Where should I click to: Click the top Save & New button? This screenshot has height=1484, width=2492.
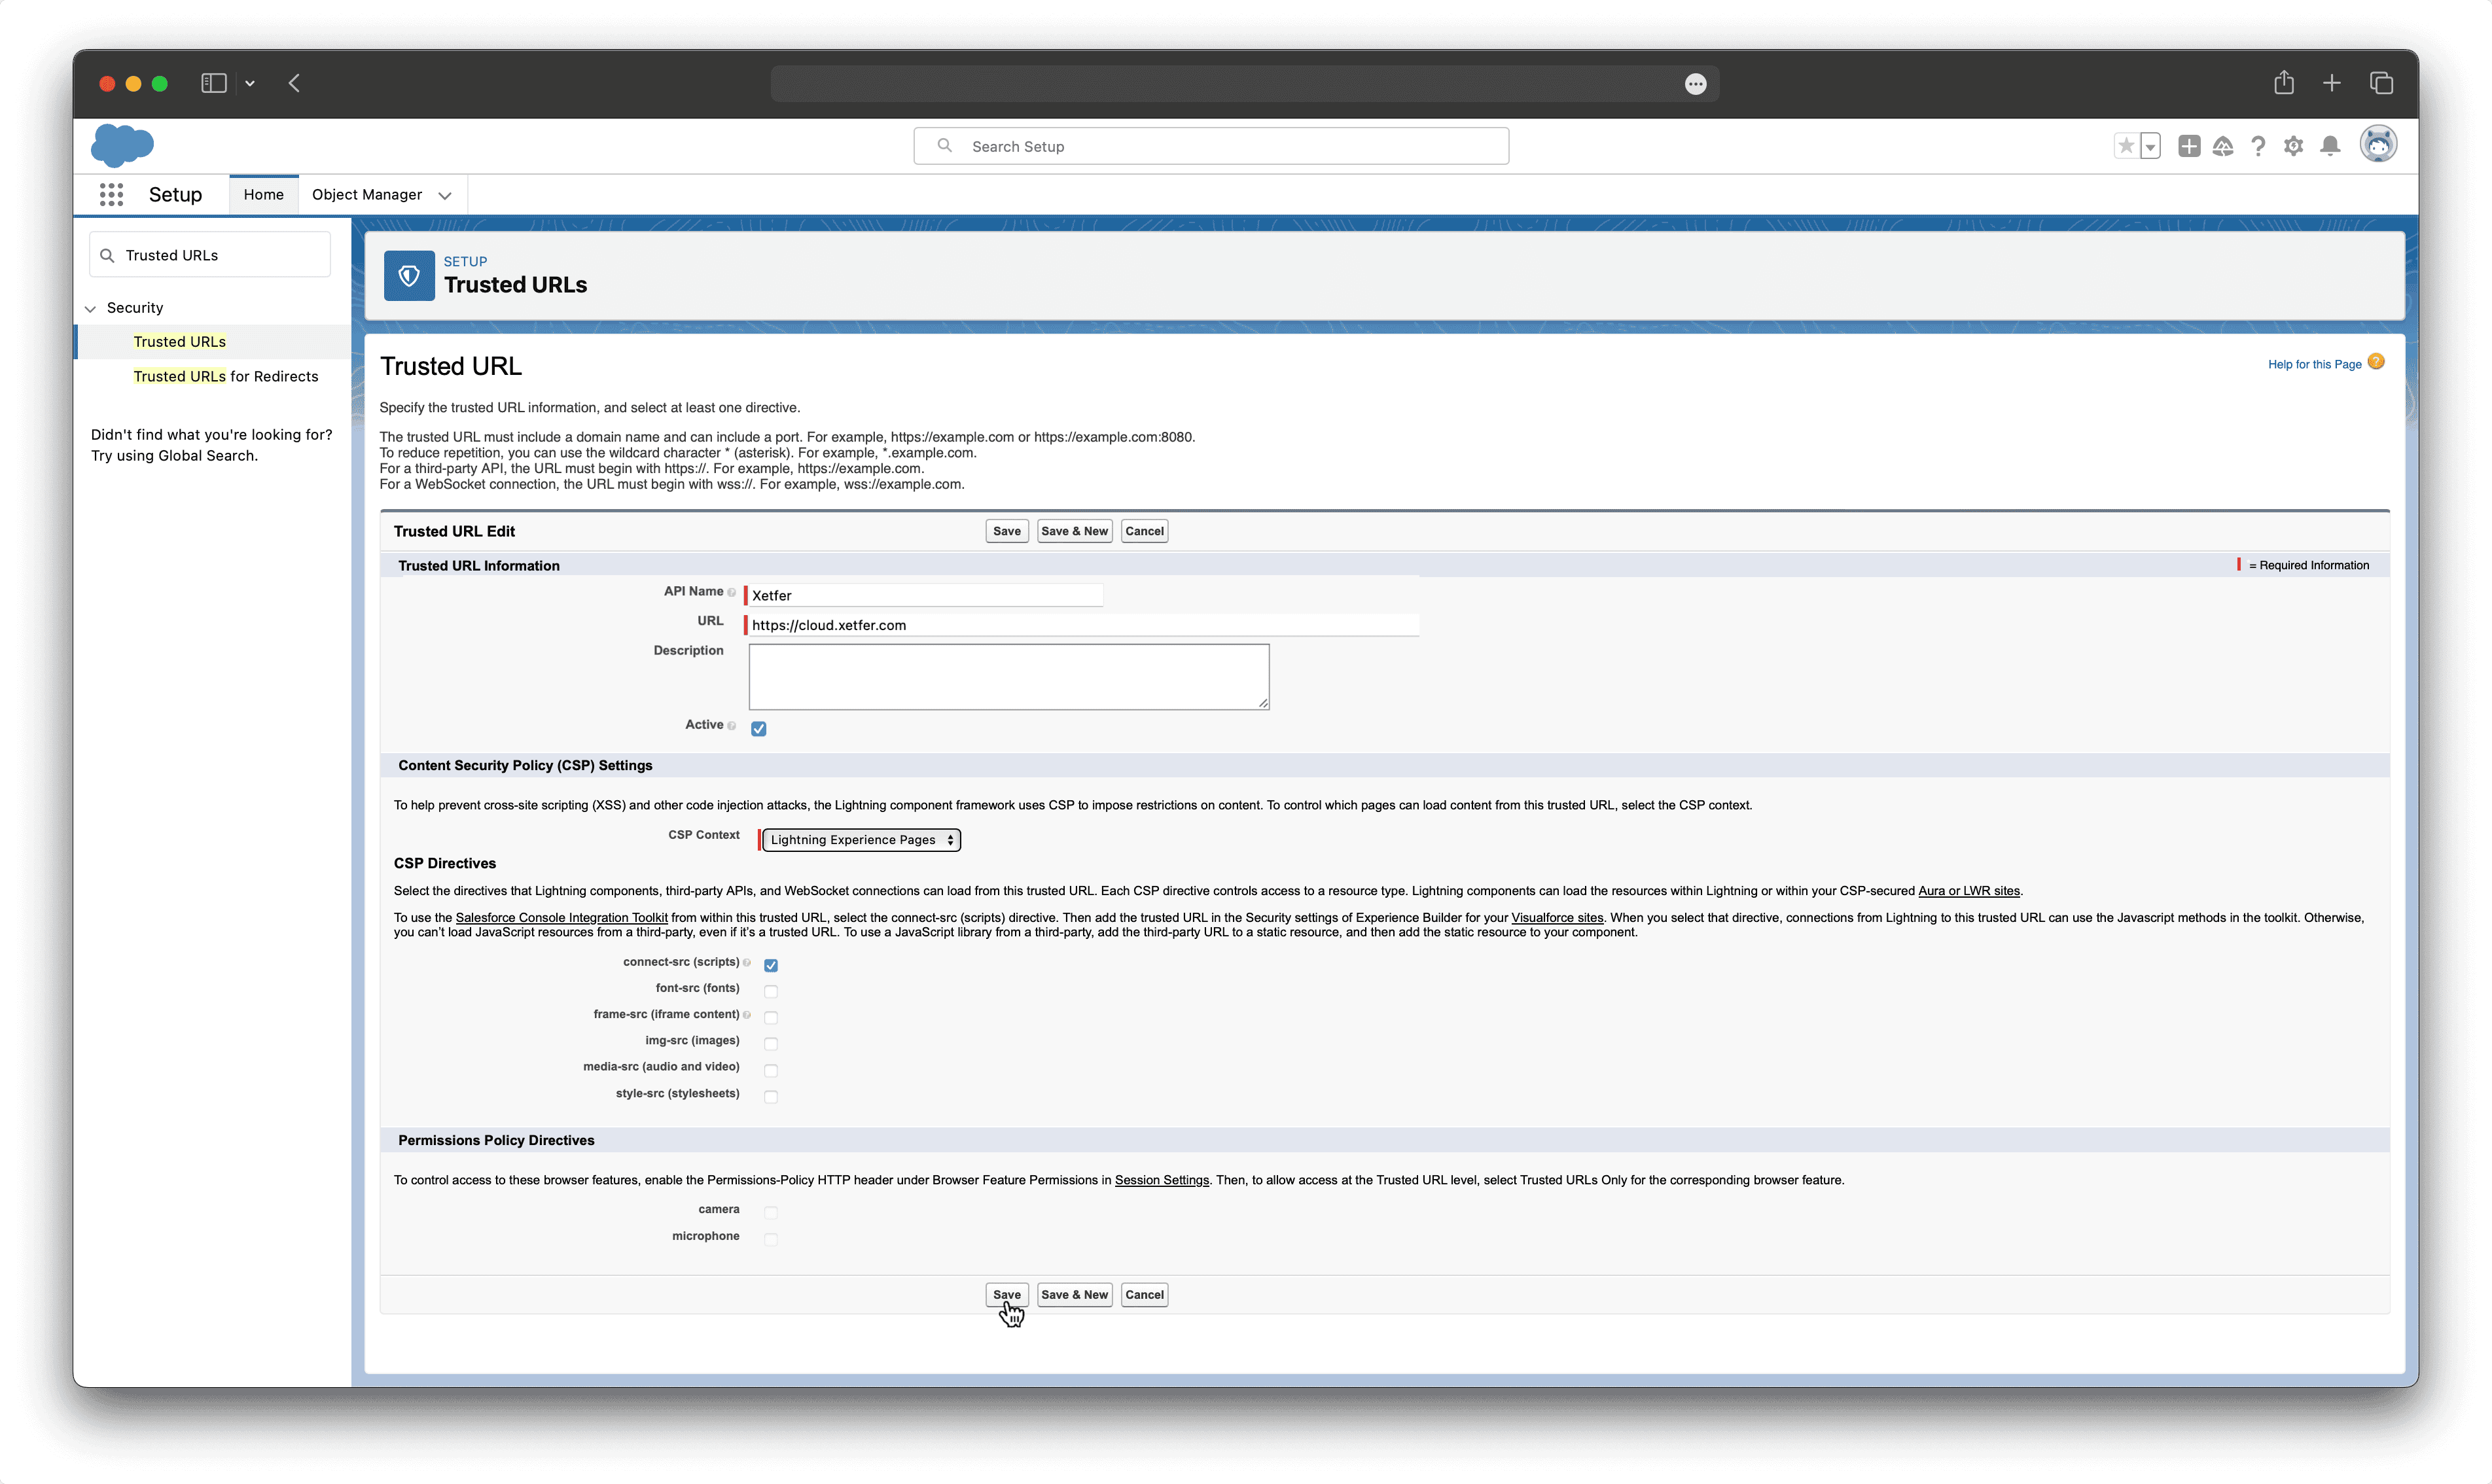pyautogui.click(x=1075, y=531)
